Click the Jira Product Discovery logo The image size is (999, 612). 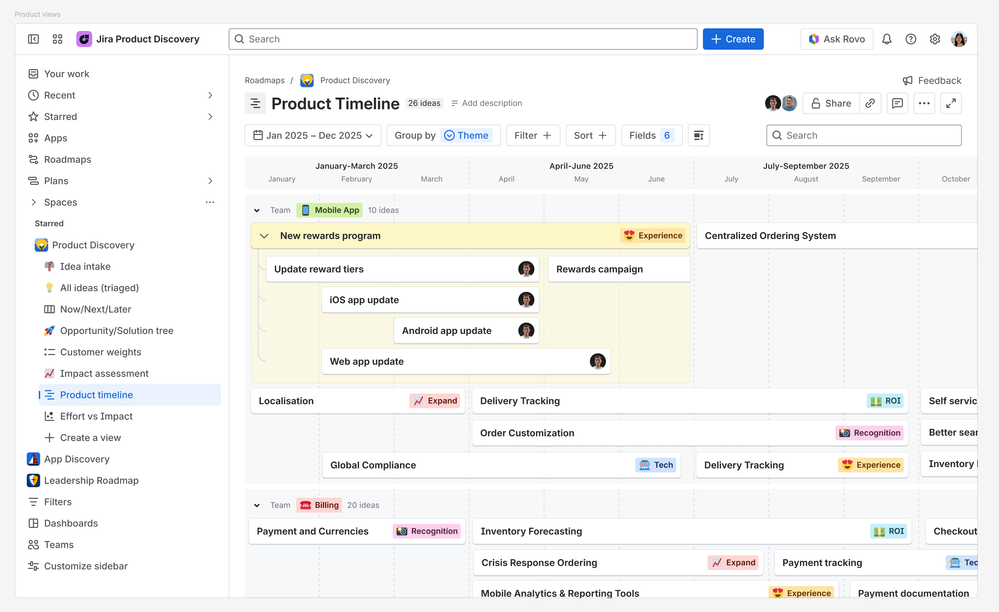coord(84,39)
